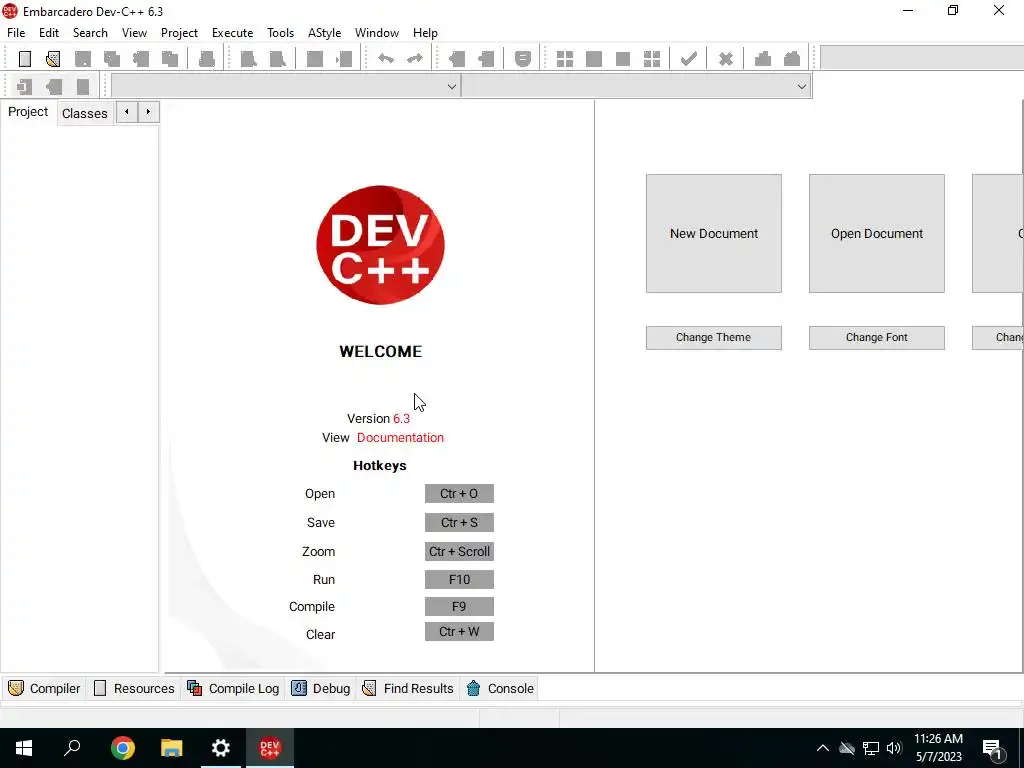Open the Help menu
The height and width of the screenshot is (768, 1024).
(425, 33)
